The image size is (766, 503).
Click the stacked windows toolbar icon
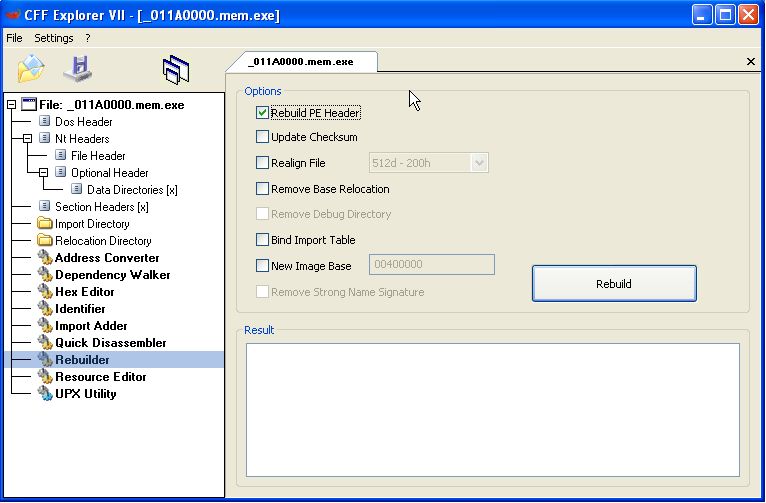[x=176, y=70]
